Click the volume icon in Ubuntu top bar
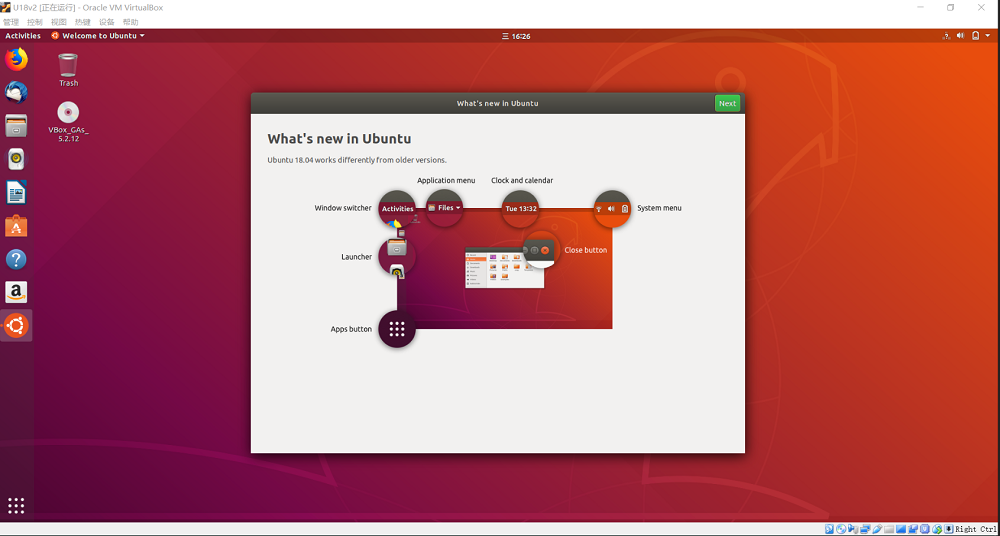 (960, 36)
